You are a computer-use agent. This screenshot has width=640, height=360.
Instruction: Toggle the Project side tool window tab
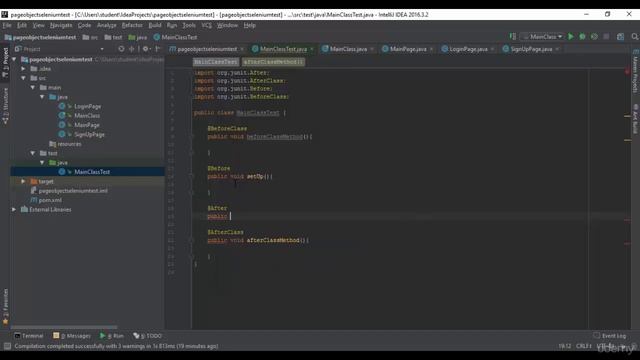(5, 62)
